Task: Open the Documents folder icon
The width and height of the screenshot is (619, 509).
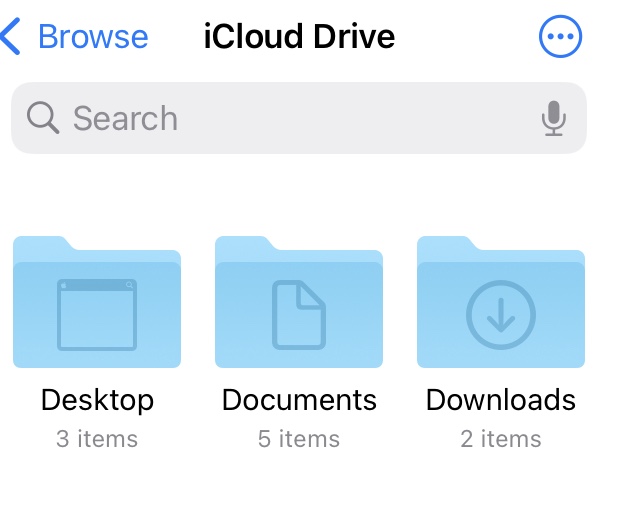Action: pyautogui.click(x=299, y=302)
